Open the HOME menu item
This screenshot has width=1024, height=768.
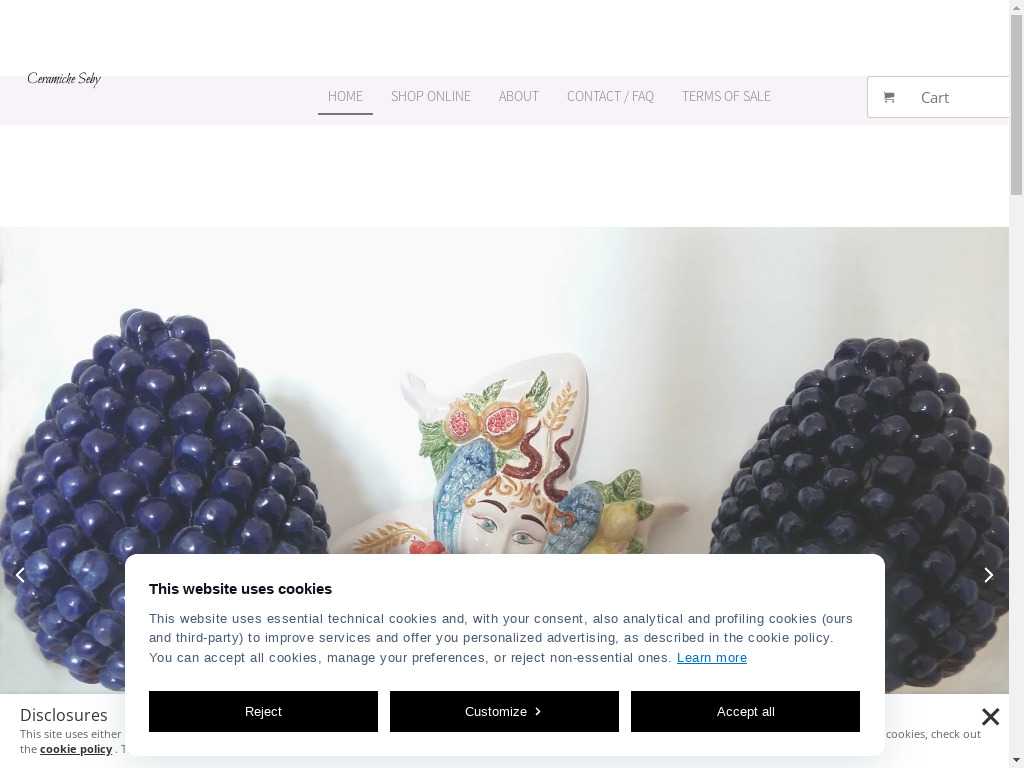(x=345, y=96)
